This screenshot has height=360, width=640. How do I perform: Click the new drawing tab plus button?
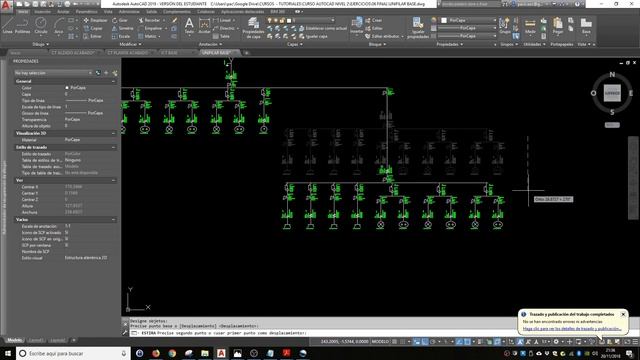[246, 53]
